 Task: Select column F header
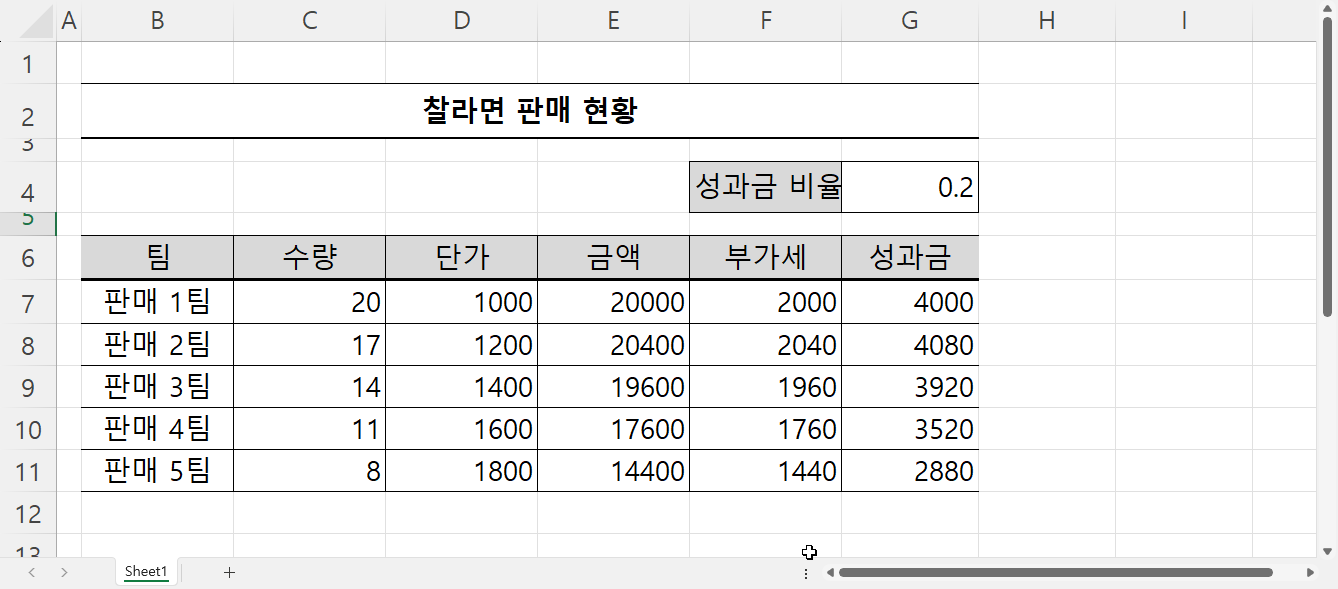(x=766, y=21)
